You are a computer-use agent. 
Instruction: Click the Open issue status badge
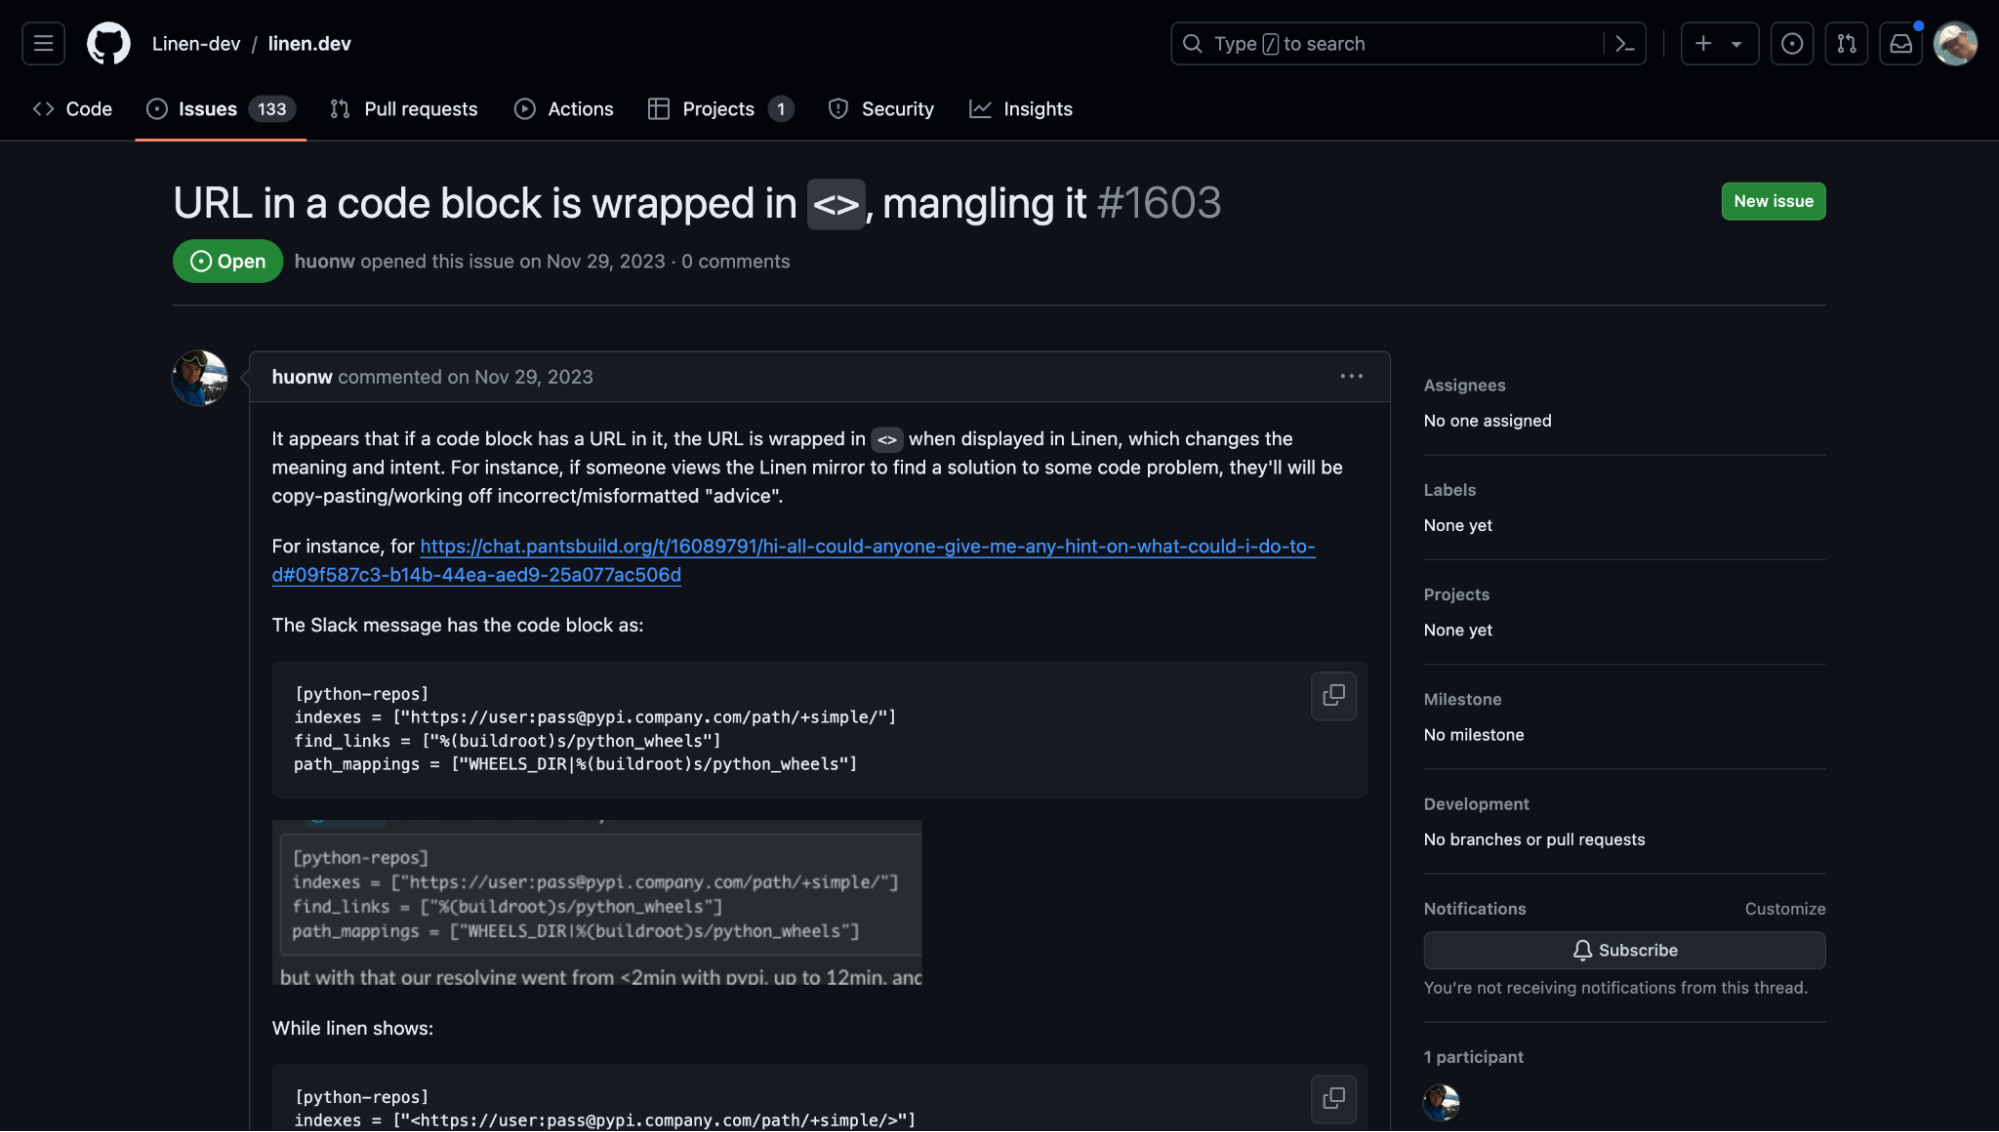click(228, 261)
